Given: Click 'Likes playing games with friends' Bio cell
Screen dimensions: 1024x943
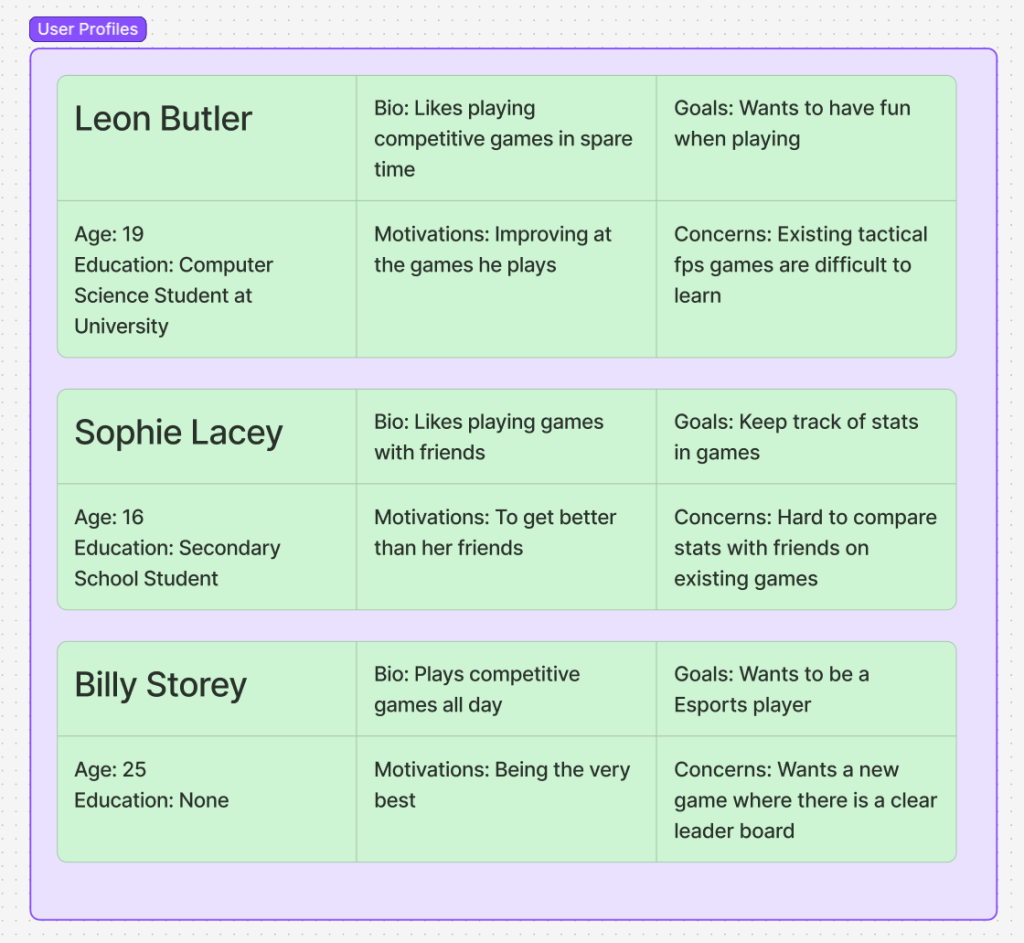Looking at the screenshot, I should pyautogui.click(x=505, y=436).
